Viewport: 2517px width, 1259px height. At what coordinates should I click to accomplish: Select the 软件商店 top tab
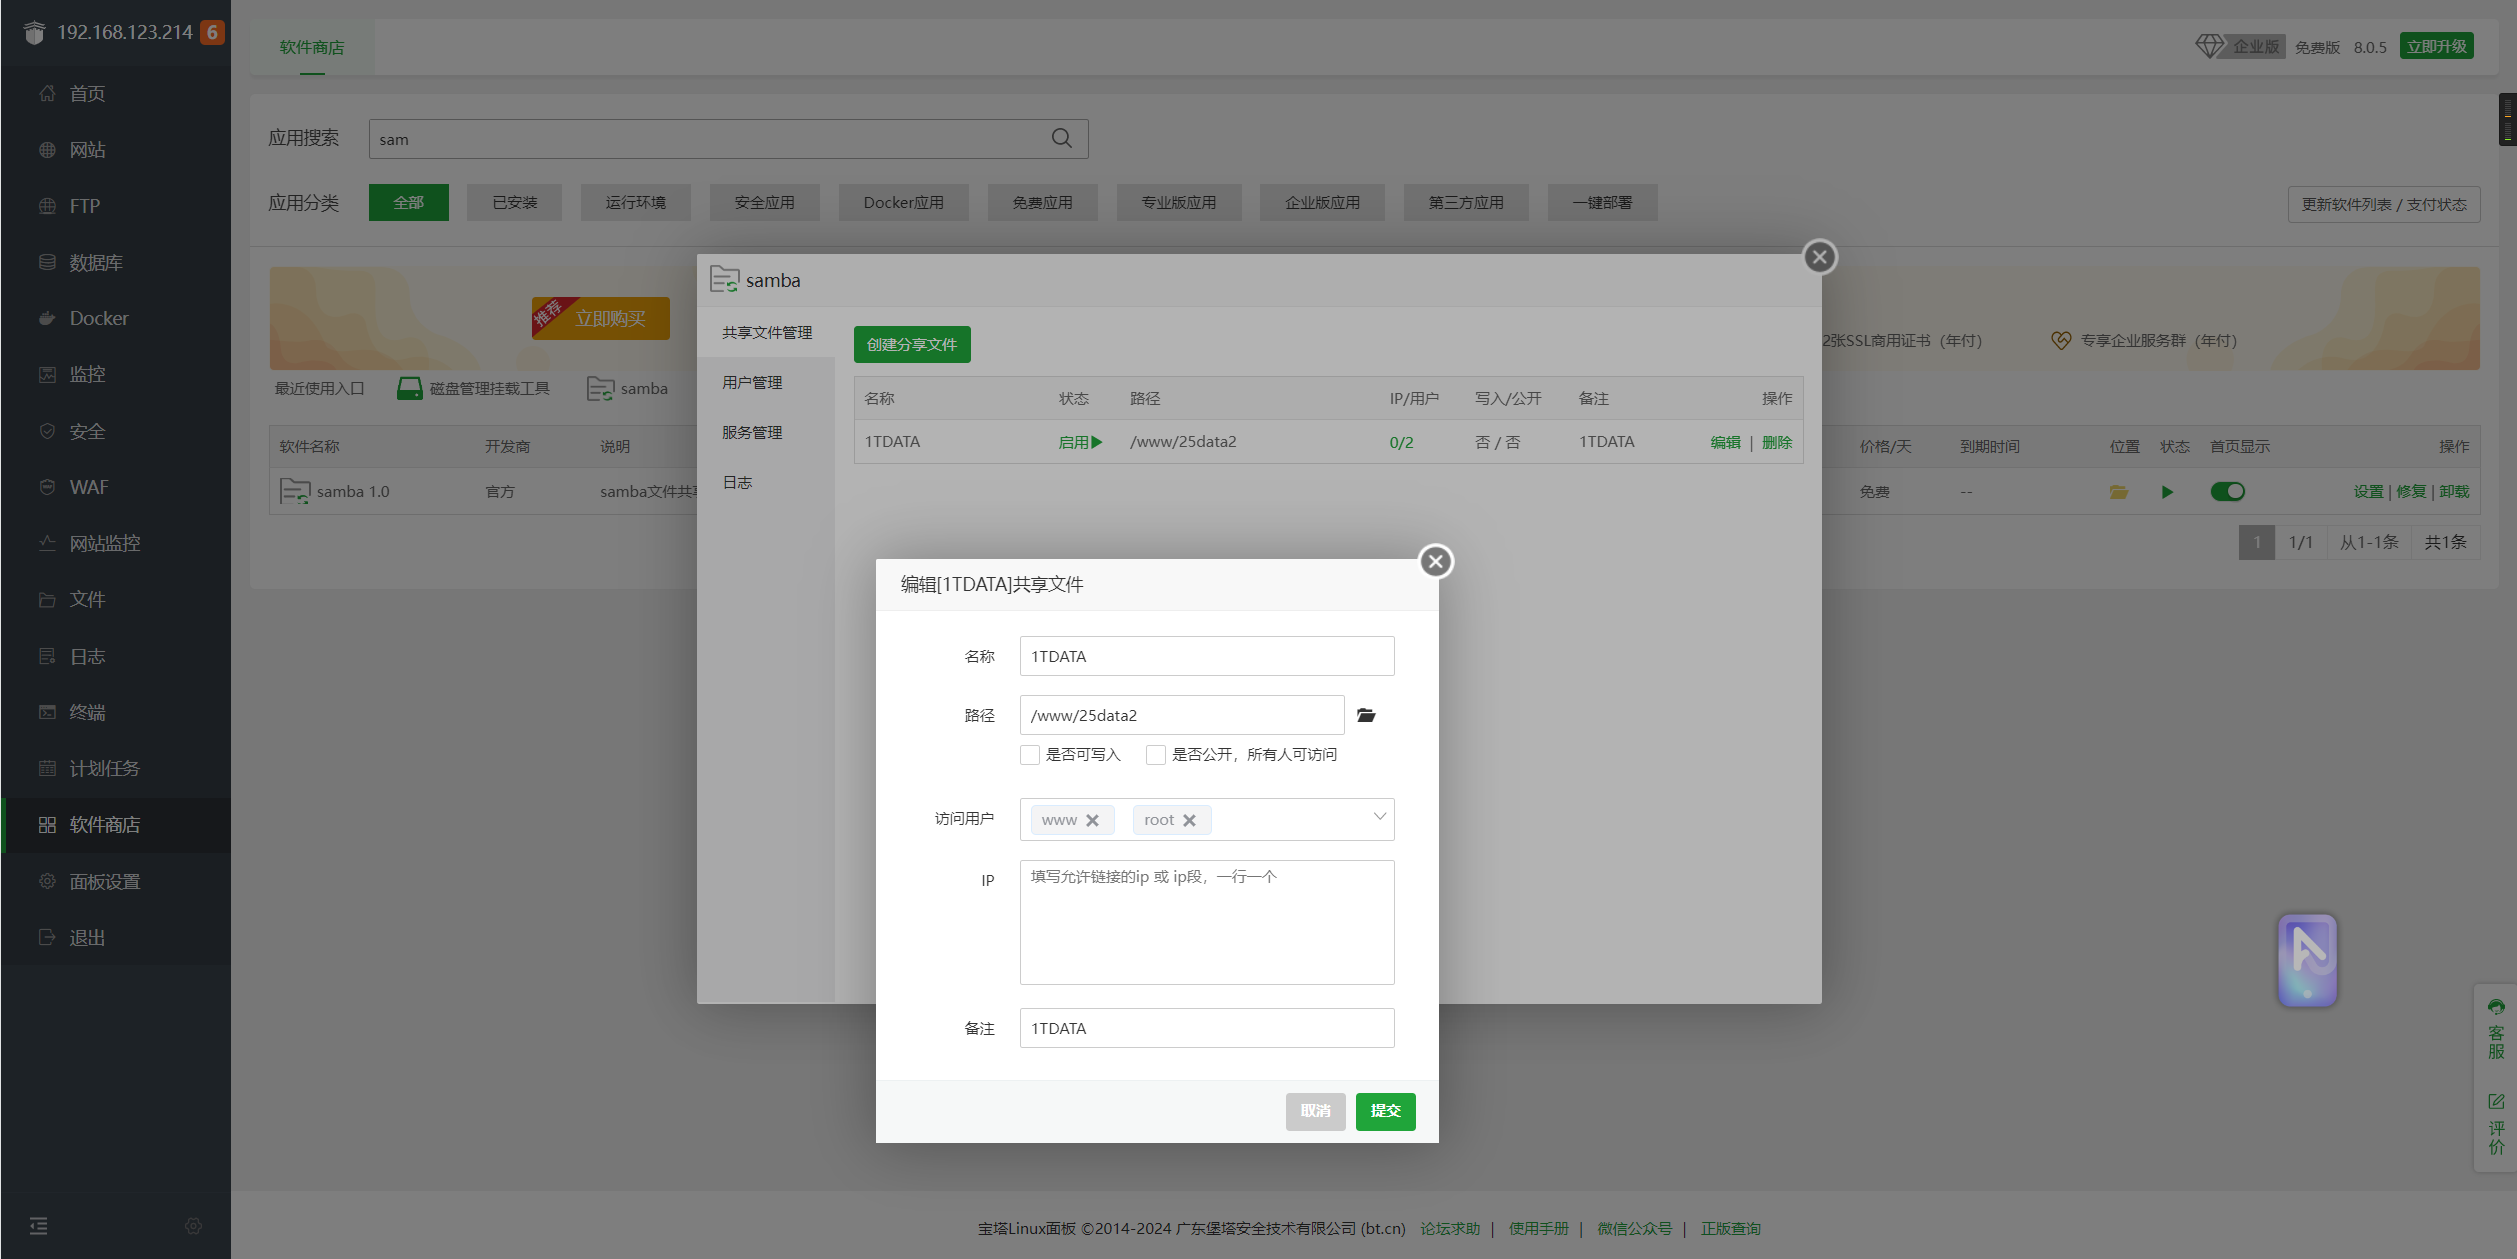312,47
